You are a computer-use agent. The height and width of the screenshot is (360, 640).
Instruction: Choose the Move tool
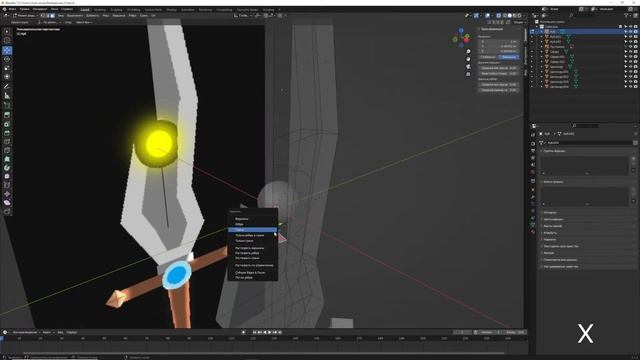pos(7,50)
